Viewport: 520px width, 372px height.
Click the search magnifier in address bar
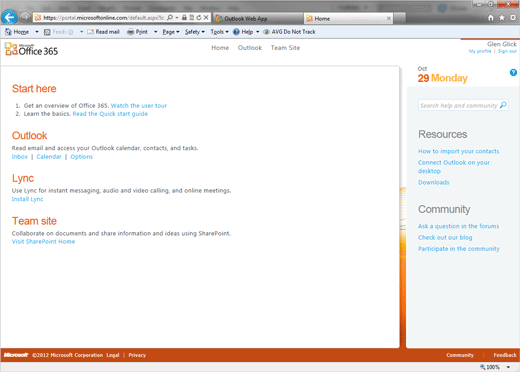[x=170, y=17]
